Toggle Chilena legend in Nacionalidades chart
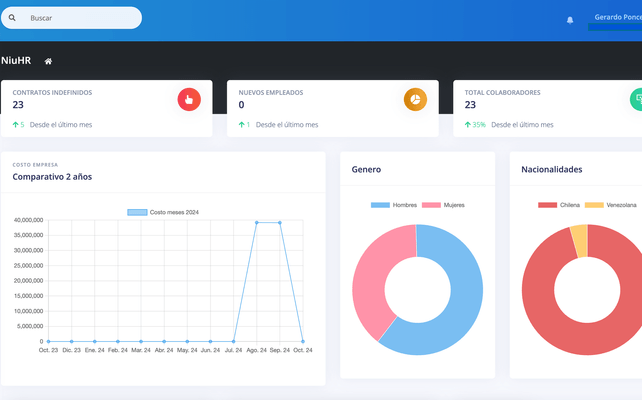 pyautogui.click(x=560, y=205)
